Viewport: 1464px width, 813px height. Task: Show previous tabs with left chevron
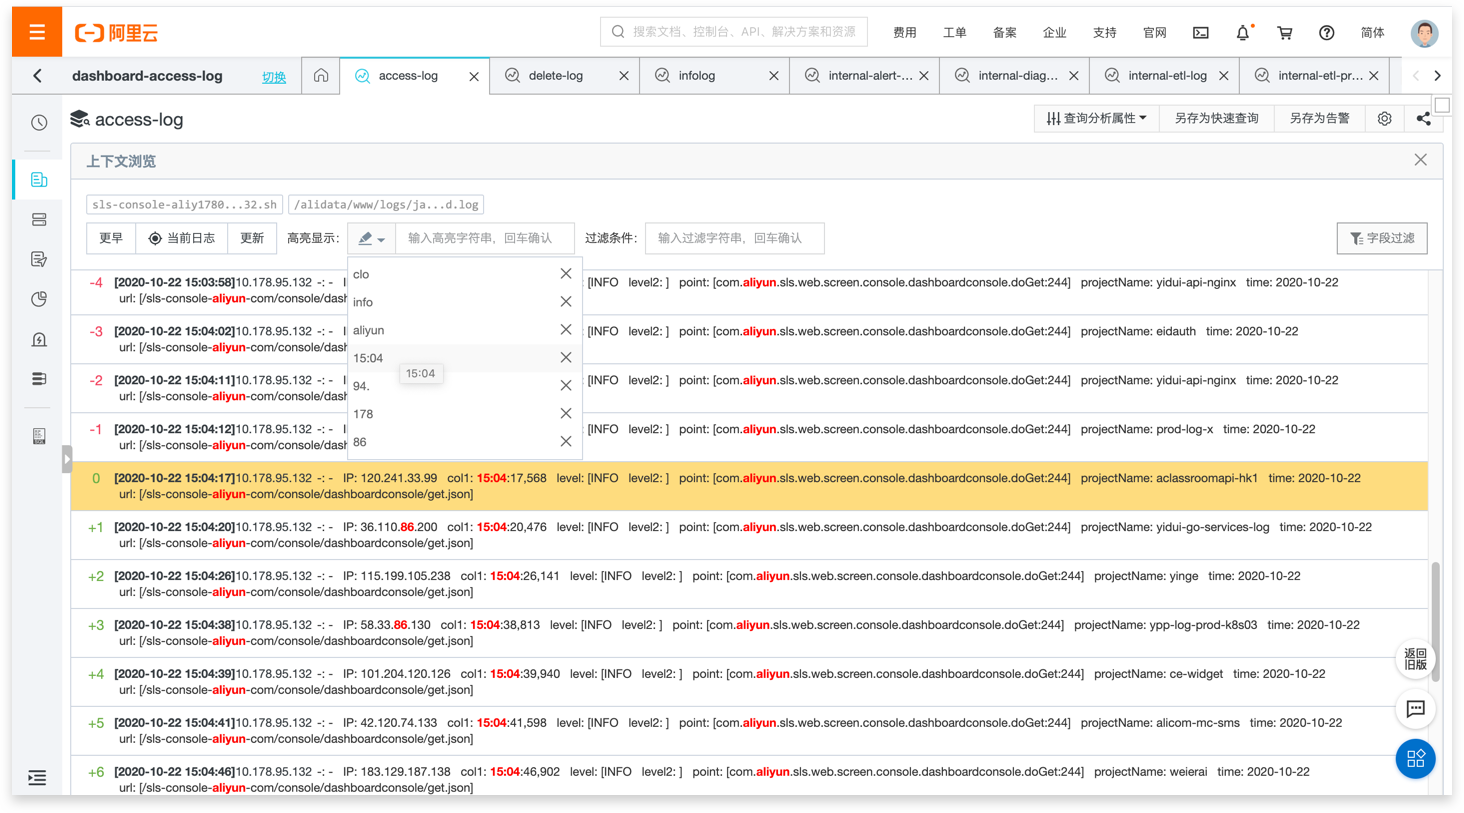click(1416, 76)
